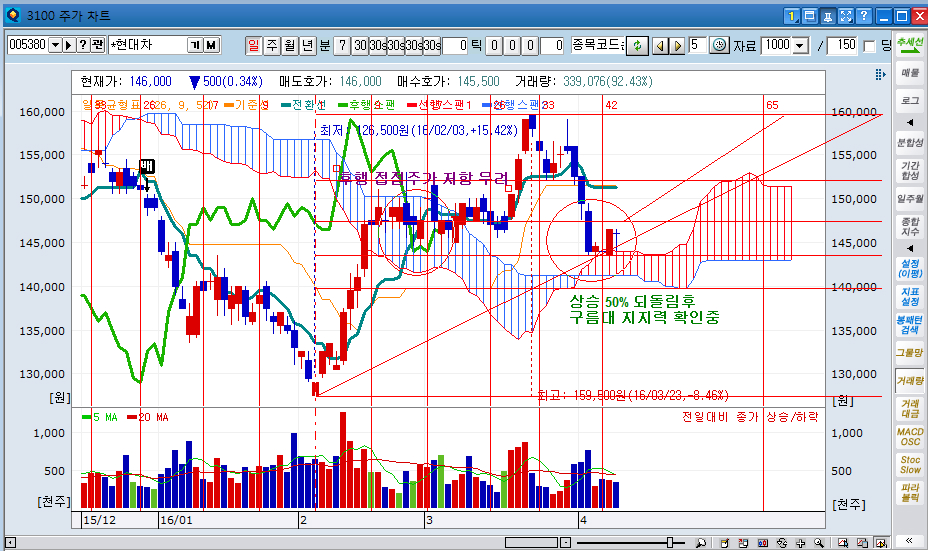This screenshot has width=928, height=551.
Task: Expand the 자료 1000 count dropdown
Action: tap(800, 45)
